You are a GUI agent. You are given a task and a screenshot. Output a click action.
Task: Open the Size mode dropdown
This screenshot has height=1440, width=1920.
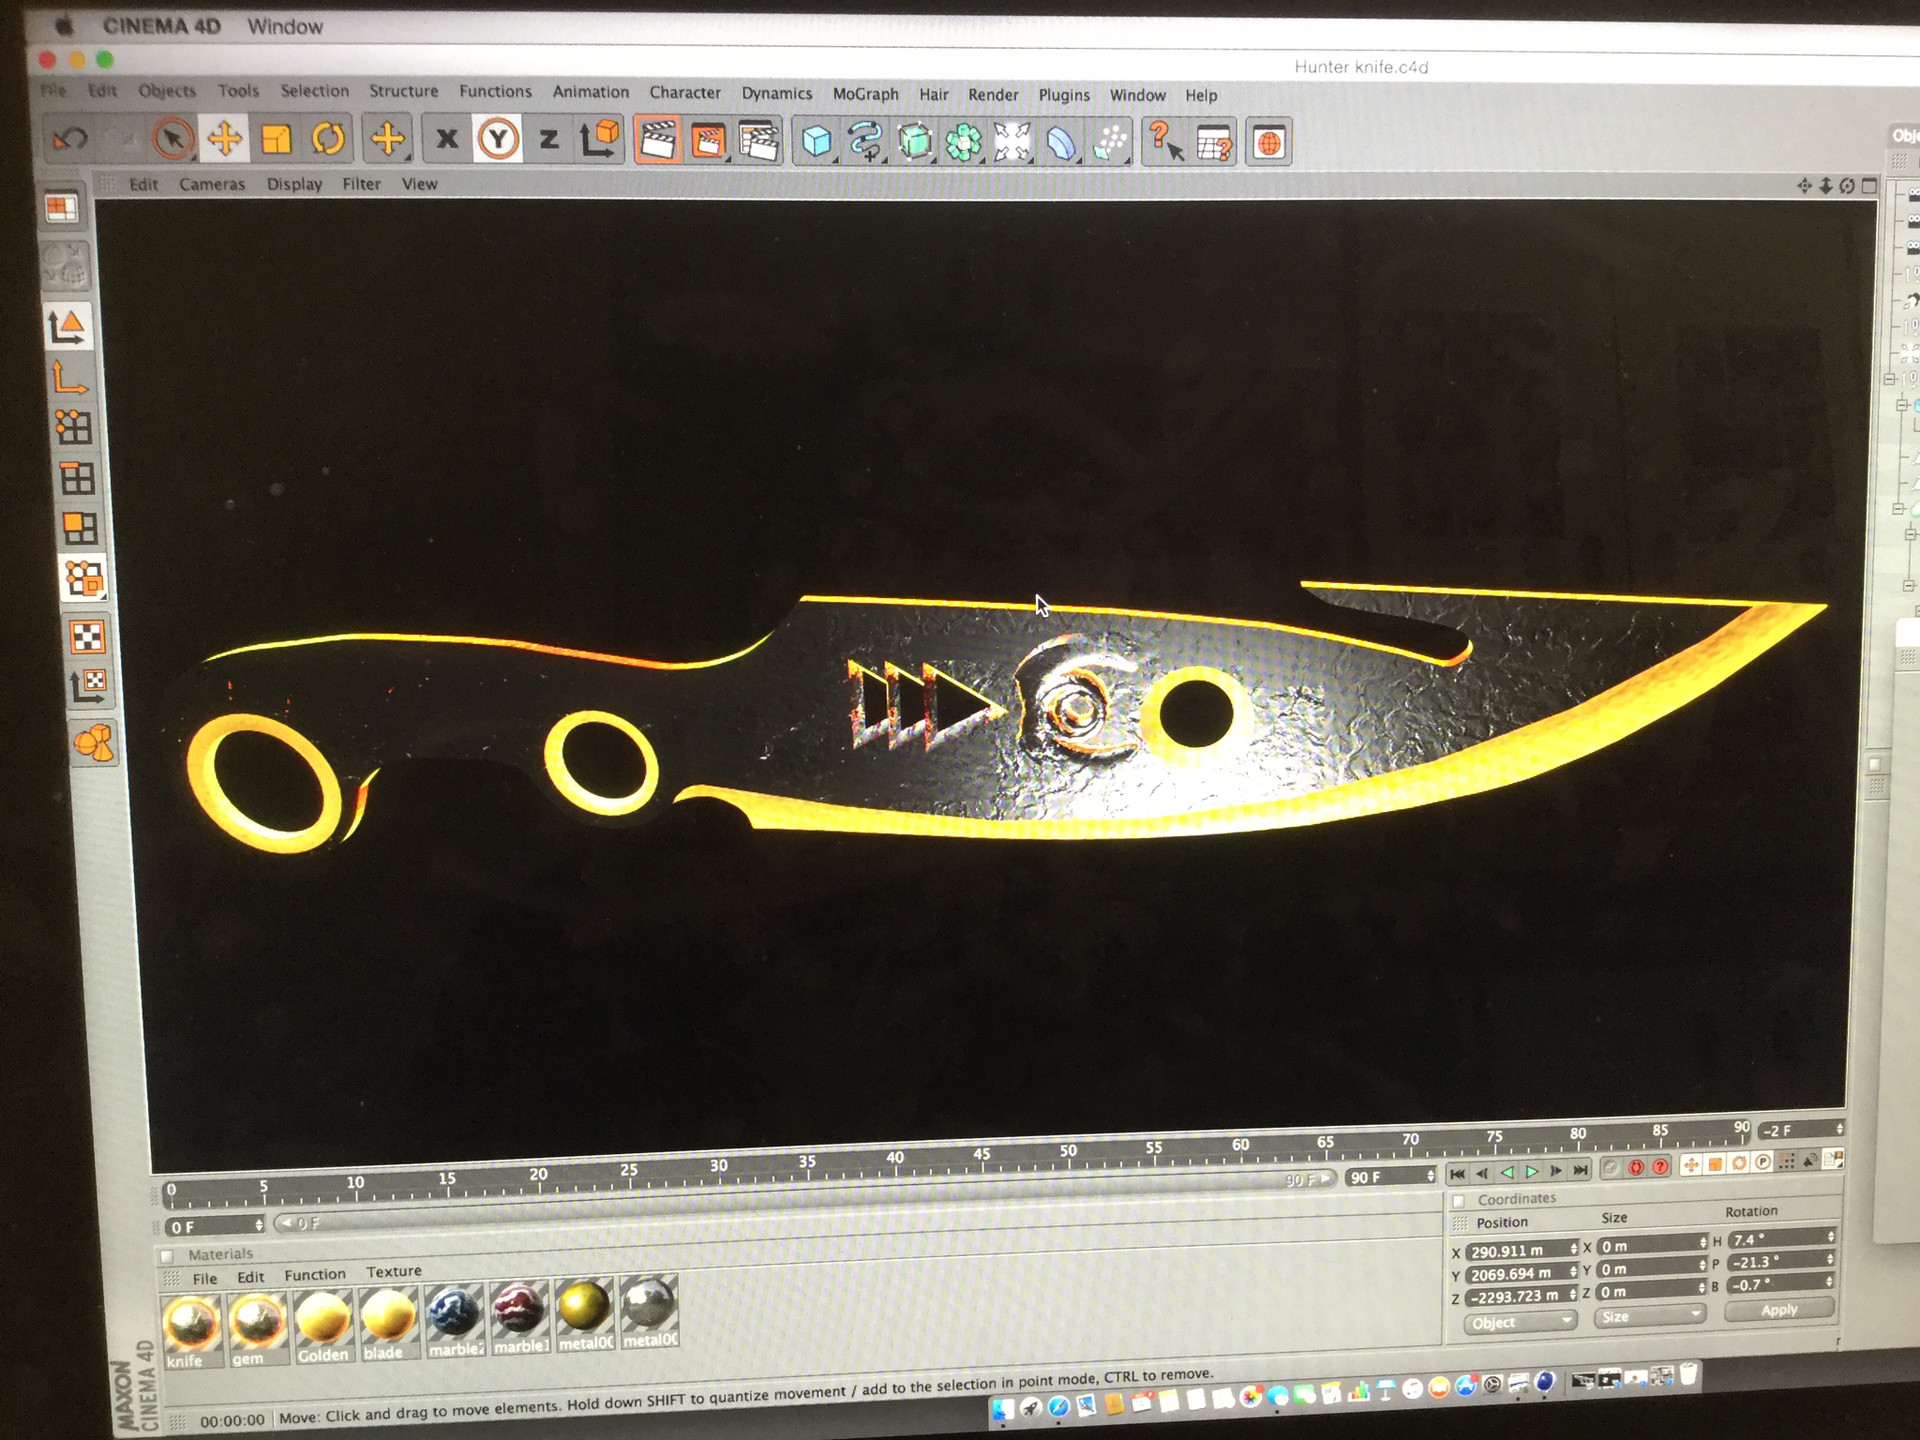pyautogui.click(x=1648, y=1316)
